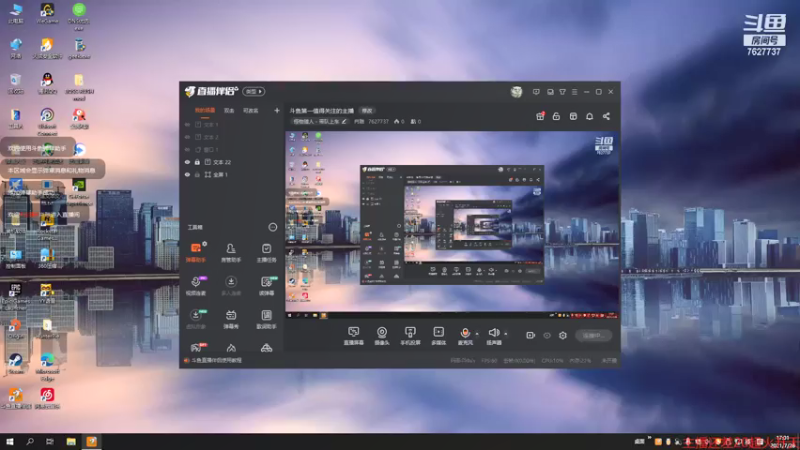Screen dimensions: 800x450
Task: Open the 歌词助手 tool
Action: 266,319
